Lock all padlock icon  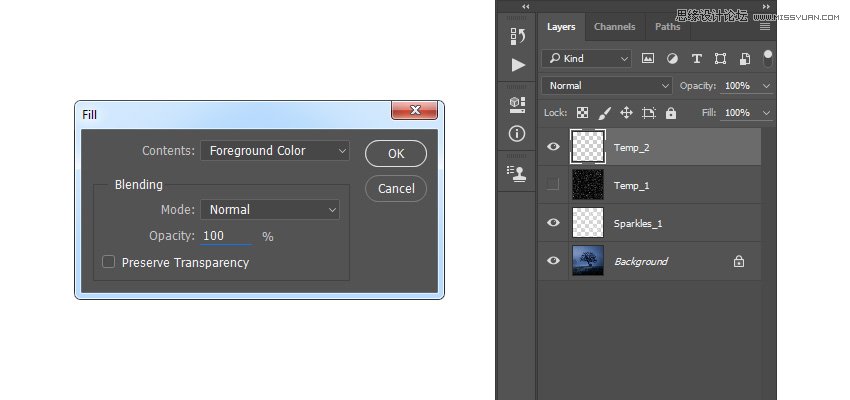(671, 113)
